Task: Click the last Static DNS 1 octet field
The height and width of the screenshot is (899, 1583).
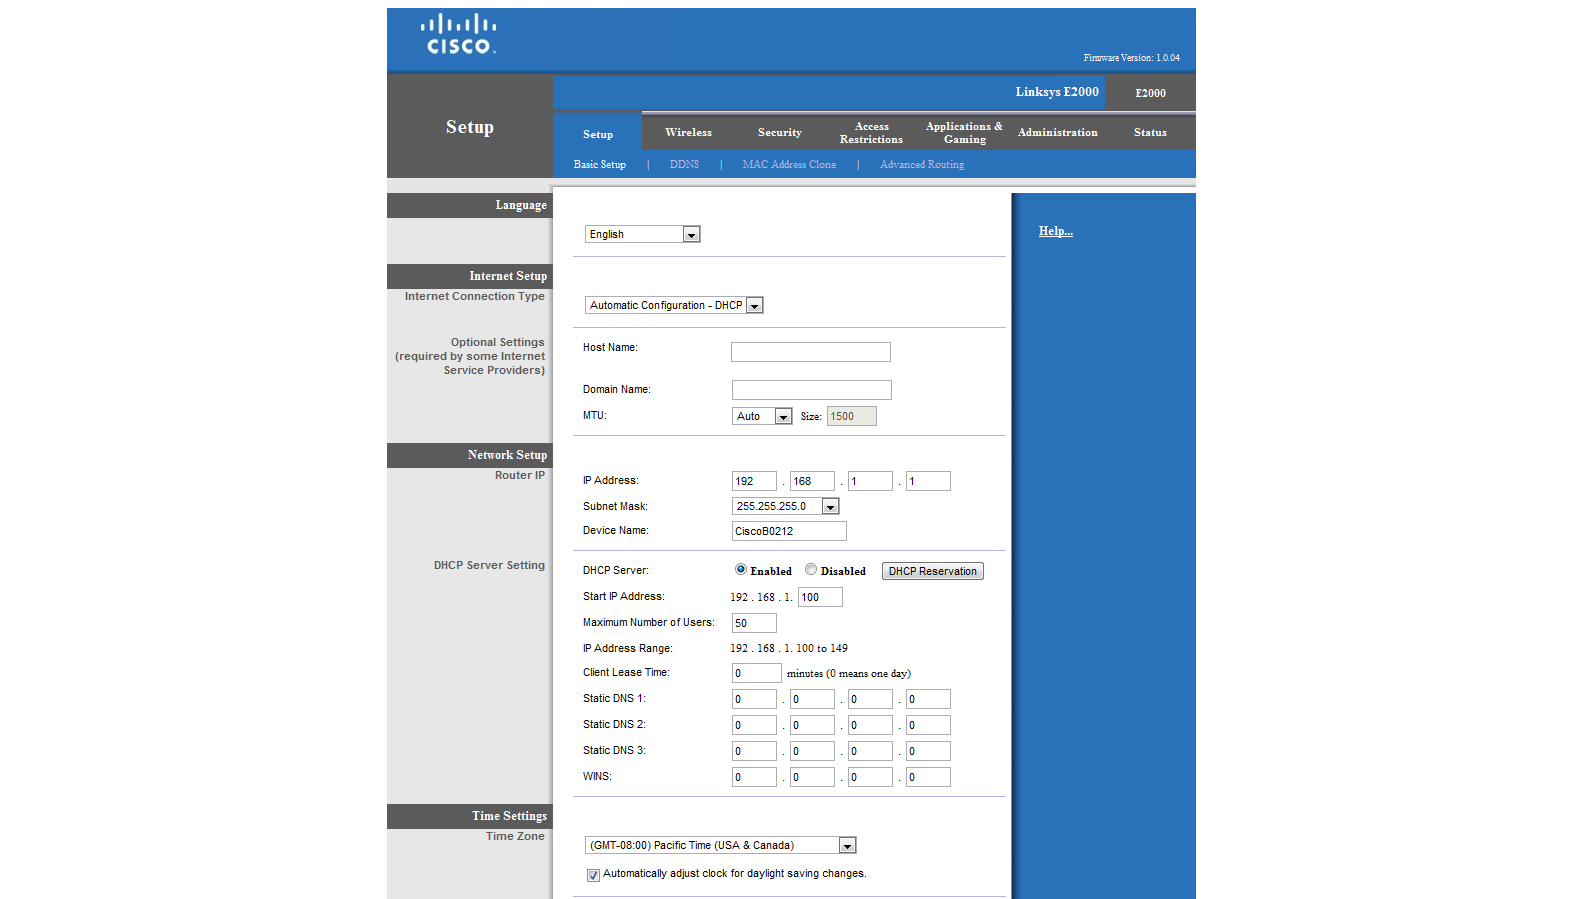Action: 928,699
